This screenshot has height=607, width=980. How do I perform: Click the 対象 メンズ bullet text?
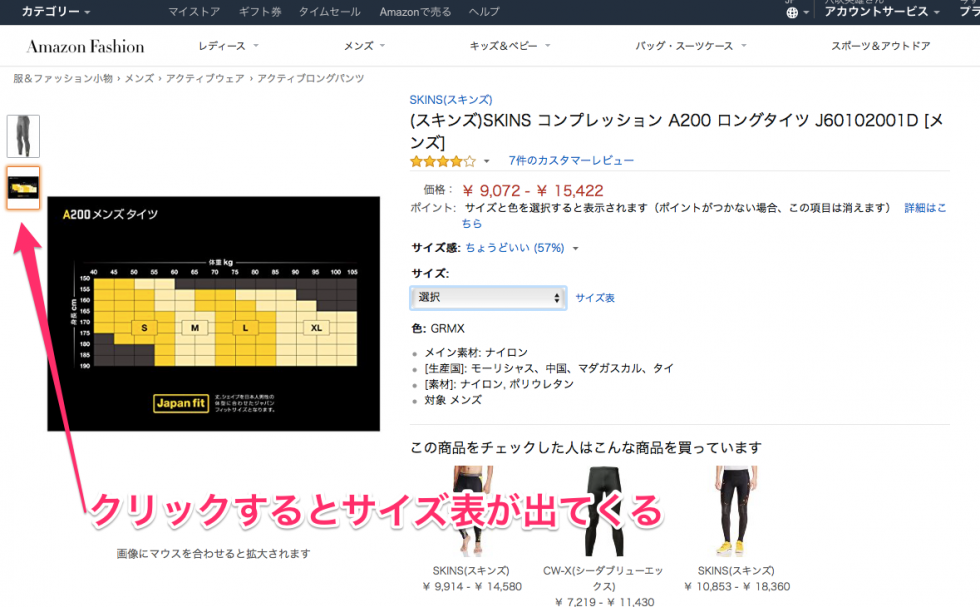[x=453, y=400]
